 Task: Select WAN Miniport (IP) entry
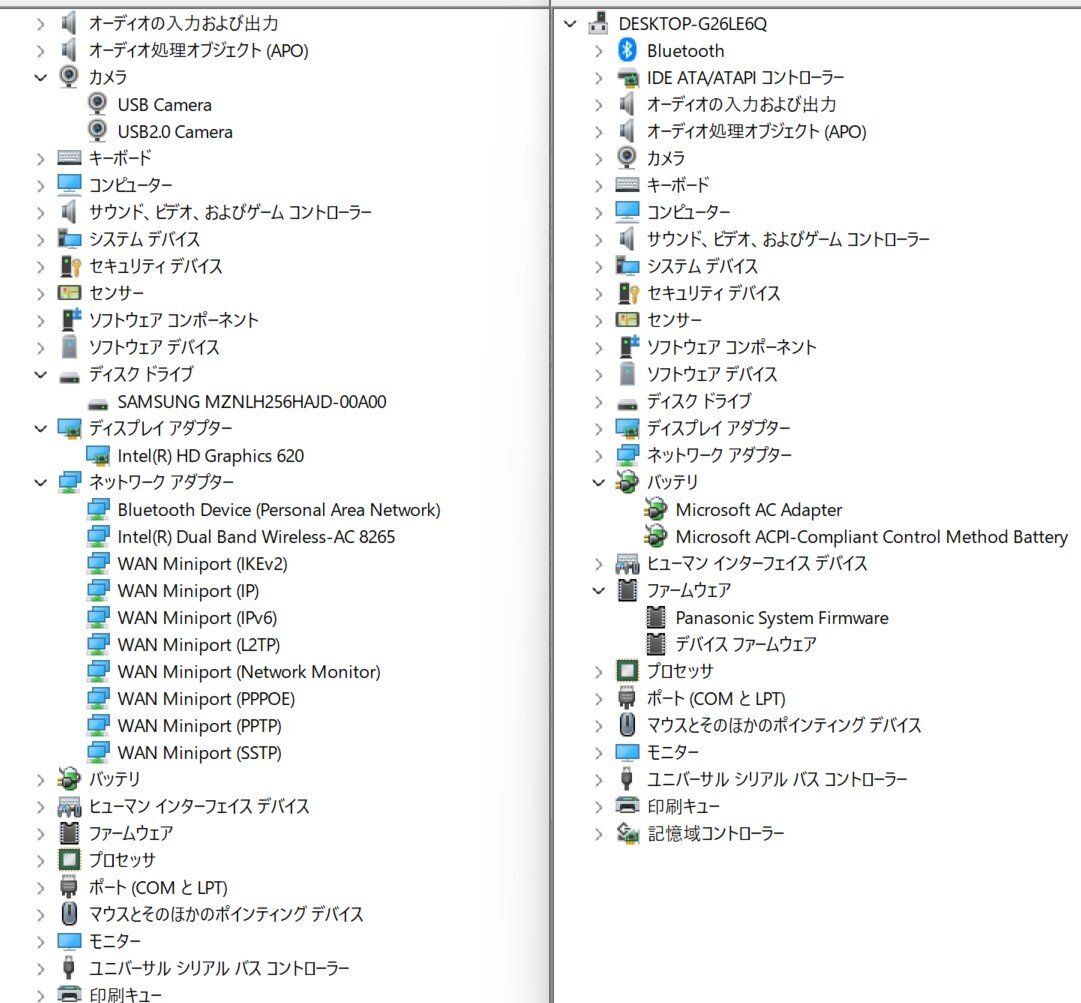click(188, 591)
